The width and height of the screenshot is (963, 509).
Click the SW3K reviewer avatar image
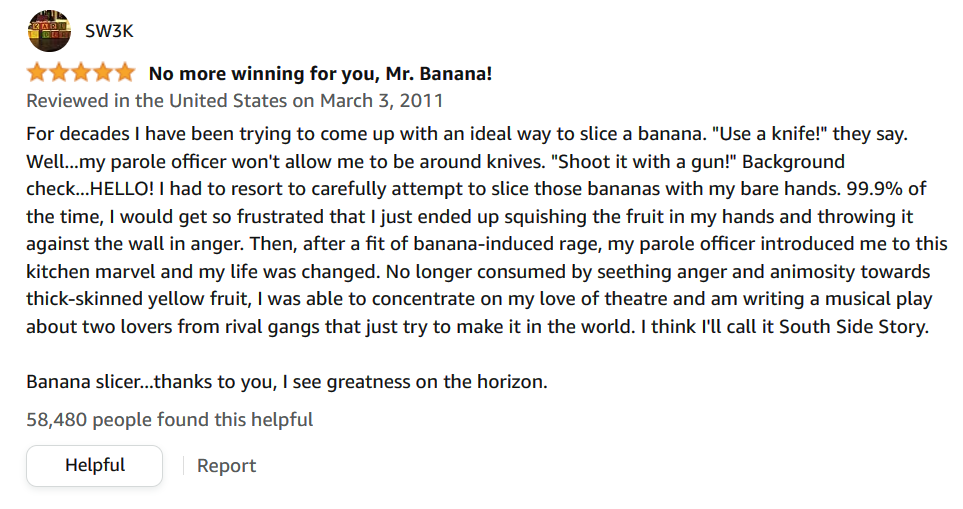(x=49, y=30)
